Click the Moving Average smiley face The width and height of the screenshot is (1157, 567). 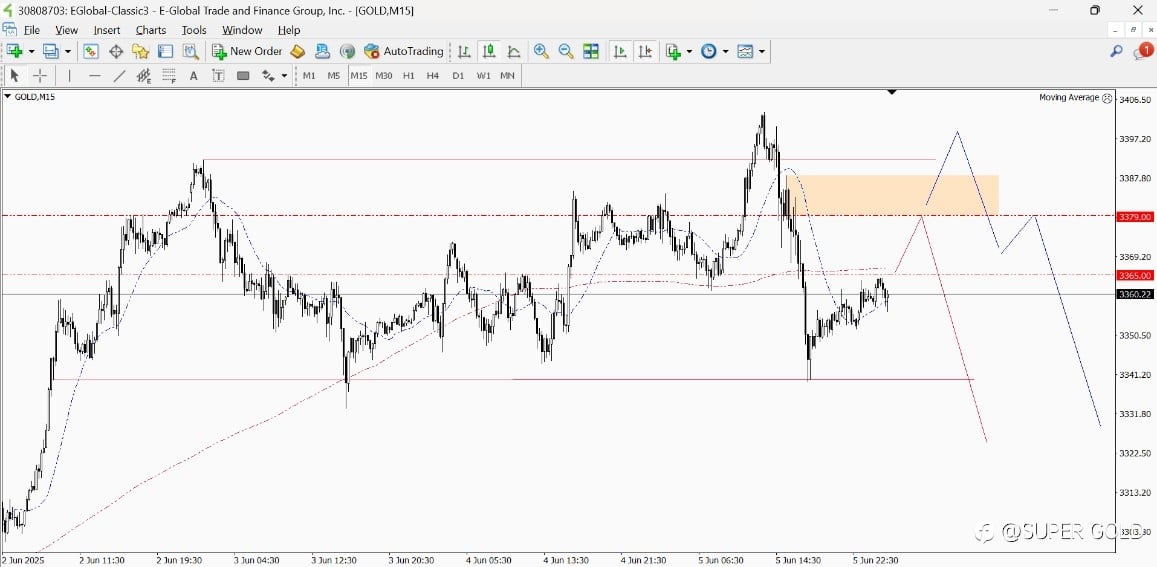click(x=1107, y=97)
